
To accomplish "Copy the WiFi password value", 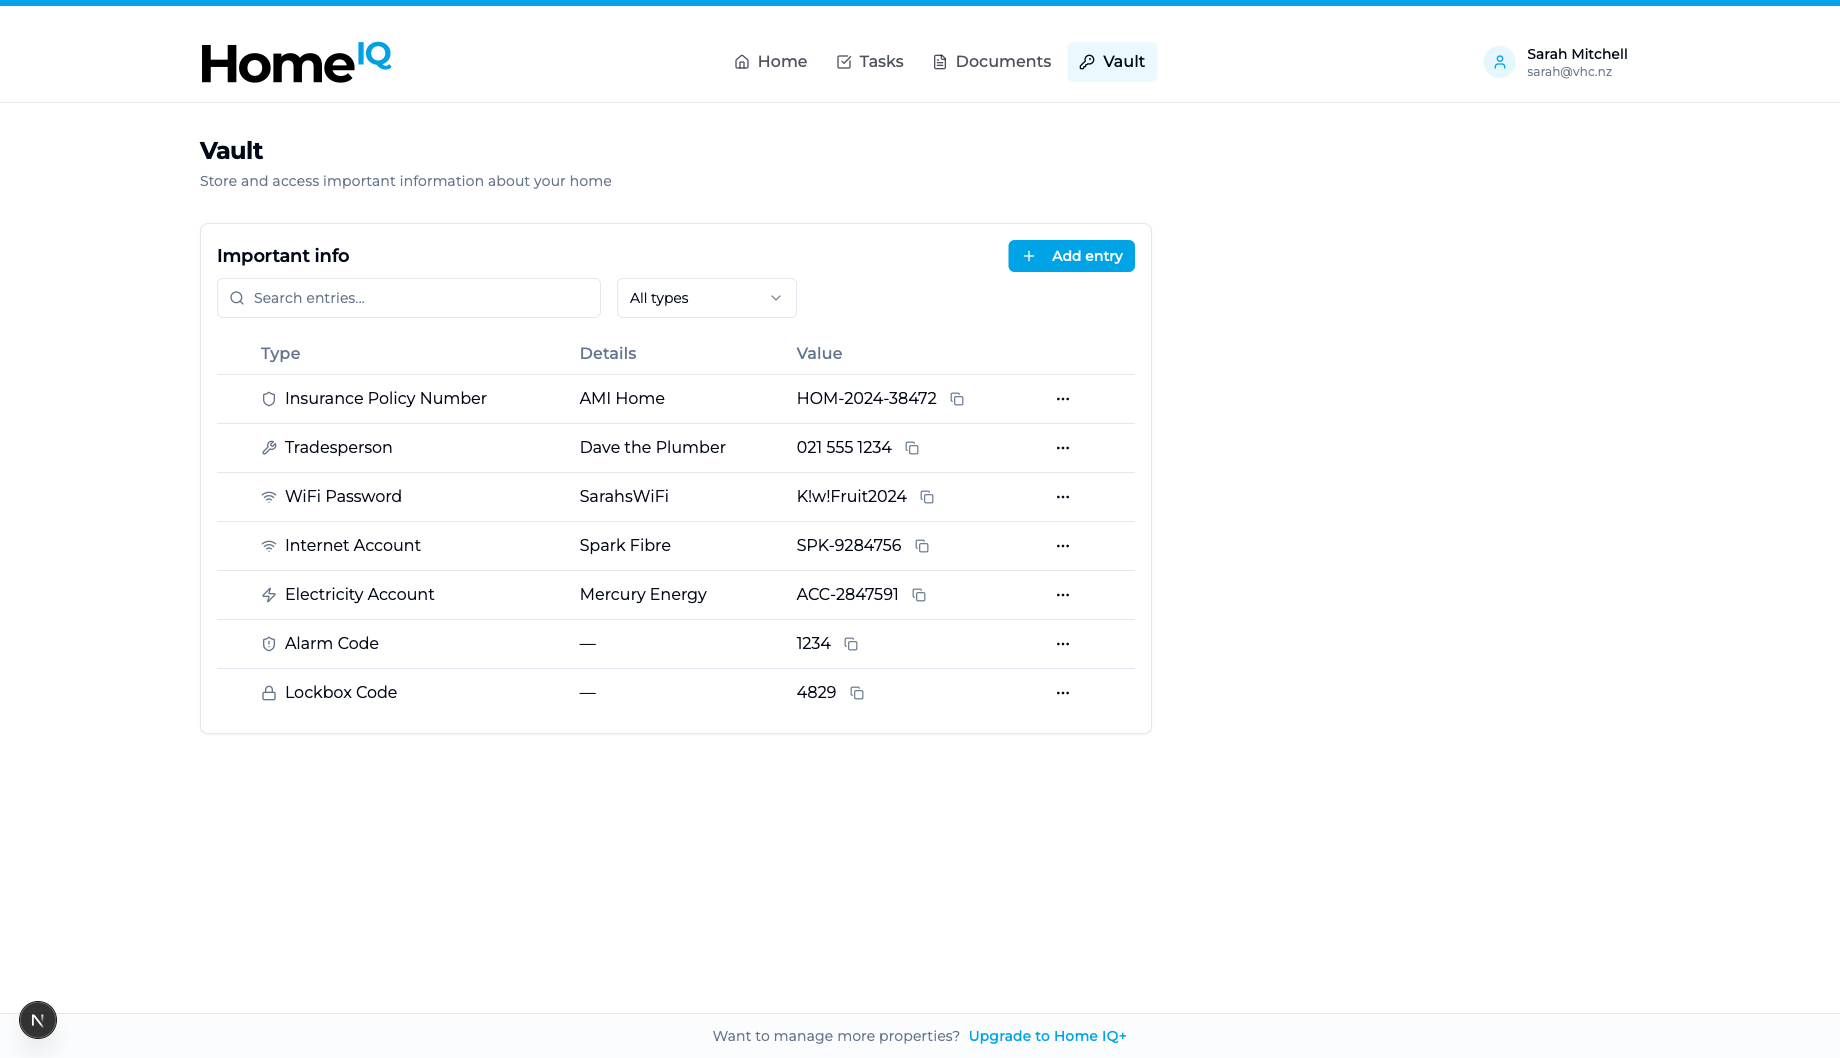I will coord(927,497).
